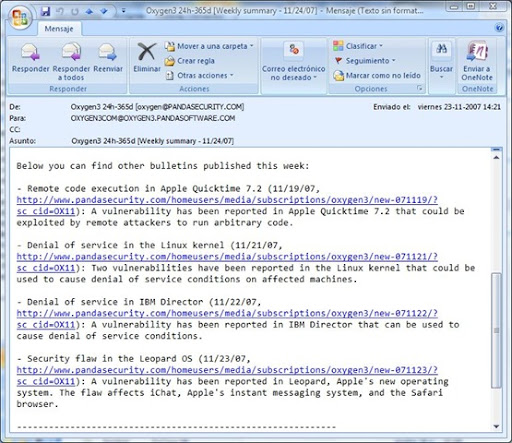Click the Seguimiento red flag icon
The height and width of the screenshot is (443, 512).
tap(338, 61)
